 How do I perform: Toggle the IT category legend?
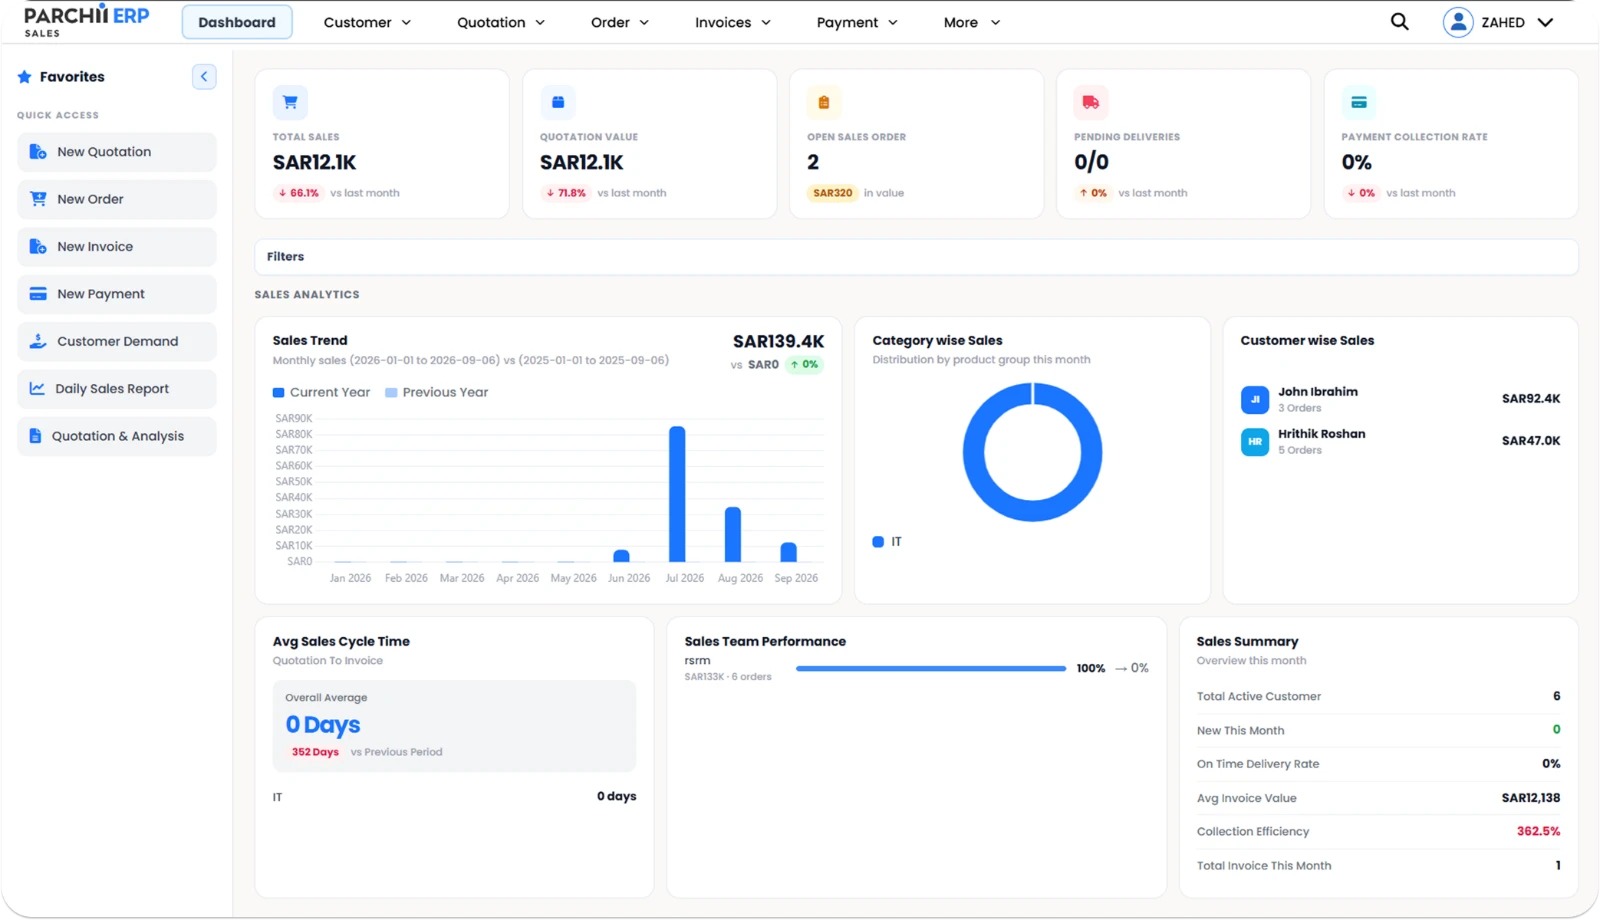point(887,542)
